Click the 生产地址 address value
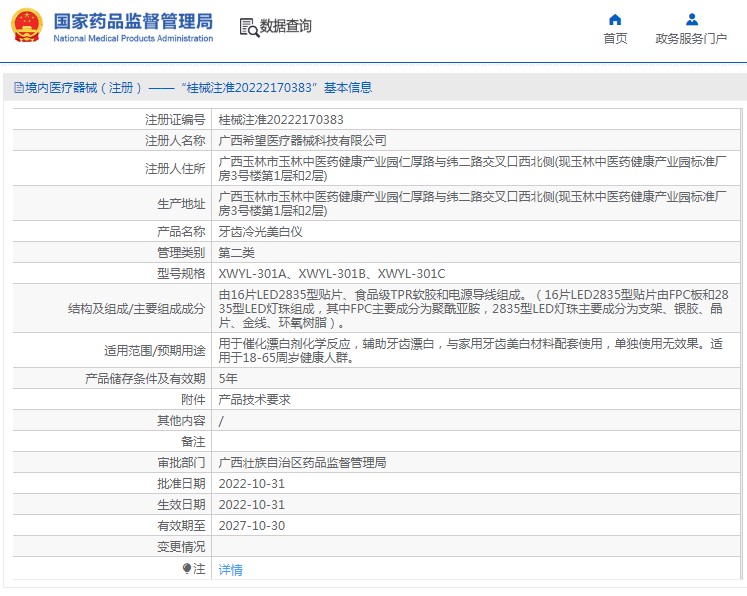The image size is (747, 596). click(472, 203)
